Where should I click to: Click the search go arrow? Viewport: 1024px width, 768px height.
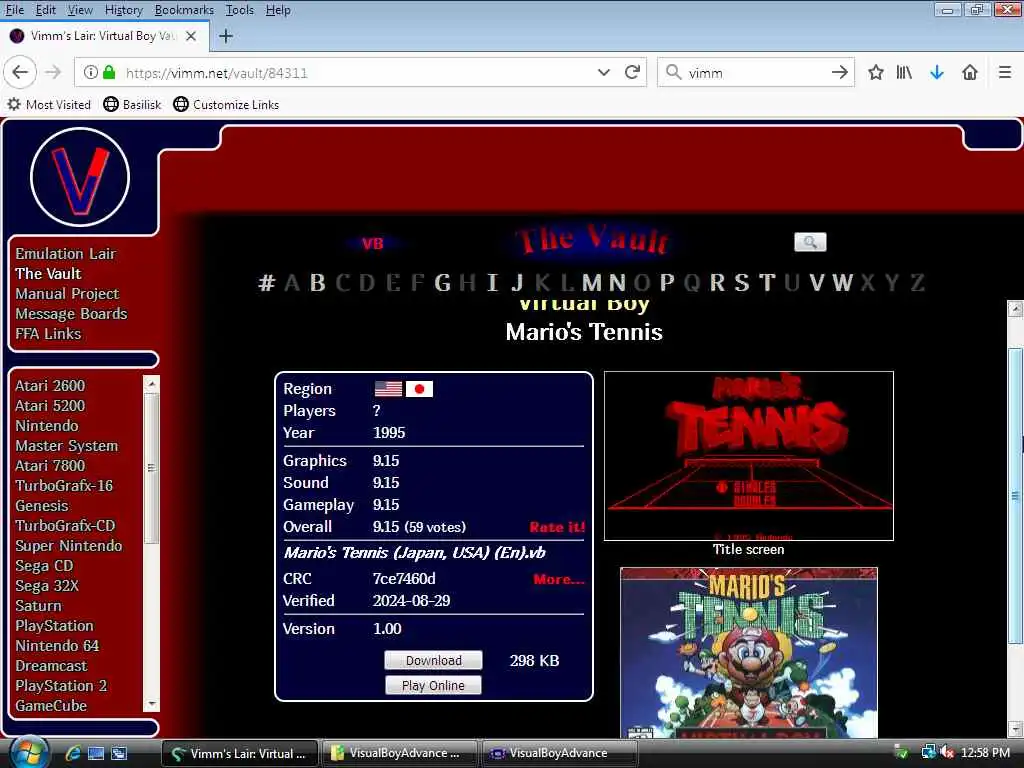(839, 72)
